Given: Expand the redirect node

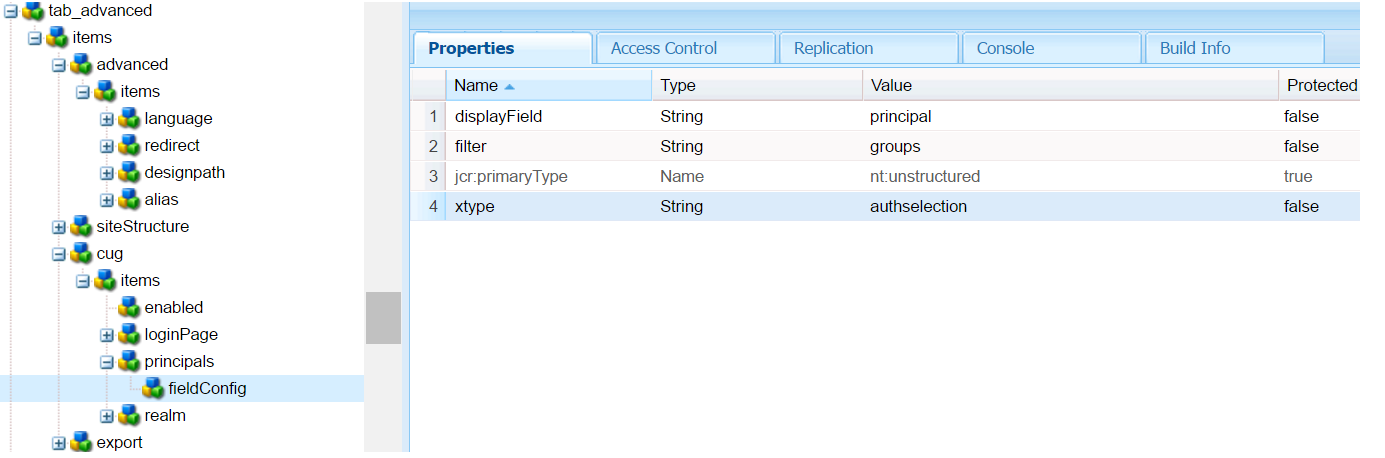Looking at the screenshot, I should (x=107, y=145).
